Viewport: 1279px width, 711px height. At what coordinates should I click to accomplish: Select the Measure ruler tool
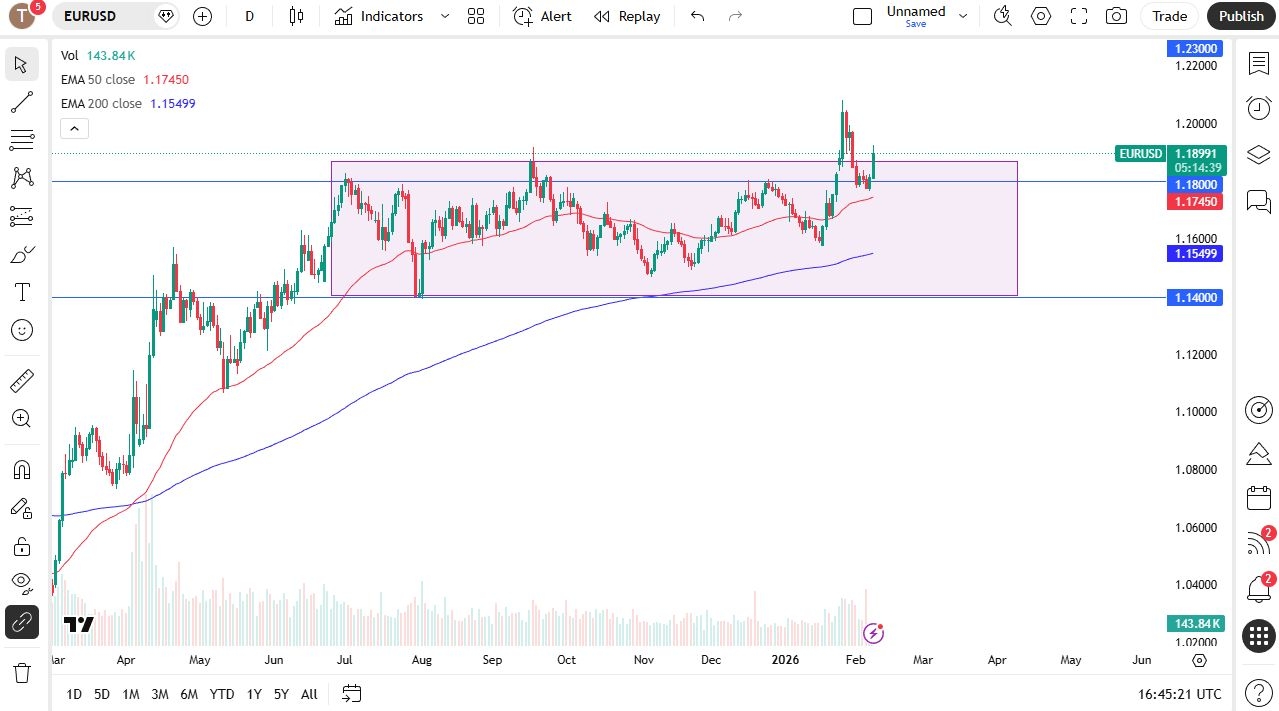point(22,380)
